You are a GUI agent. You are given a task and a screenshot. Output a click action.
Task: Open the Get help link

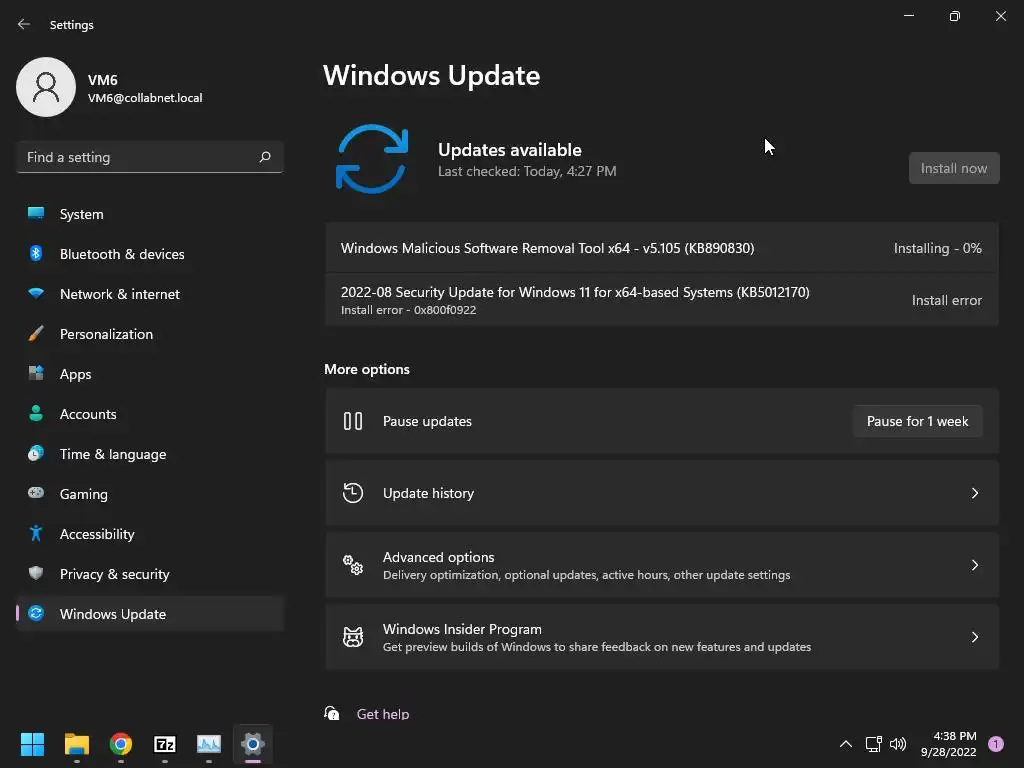pyautogui.click(x=383, y=714)
